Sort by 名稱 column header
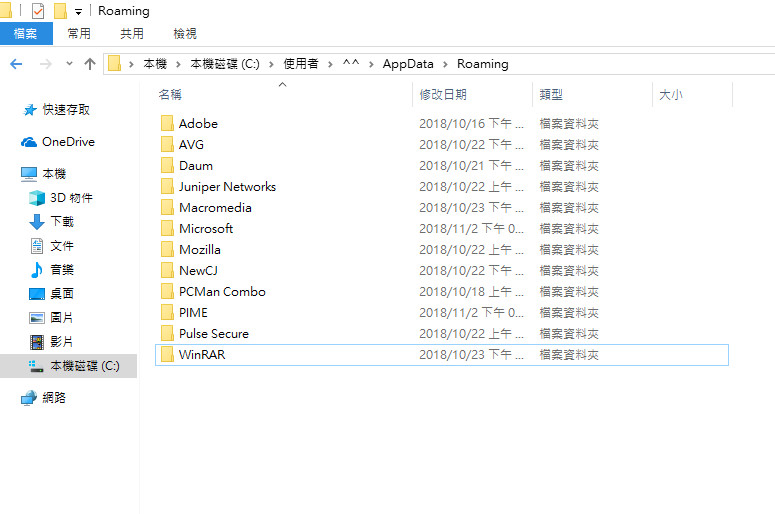 pyautogui.click(x=171, y=95)
